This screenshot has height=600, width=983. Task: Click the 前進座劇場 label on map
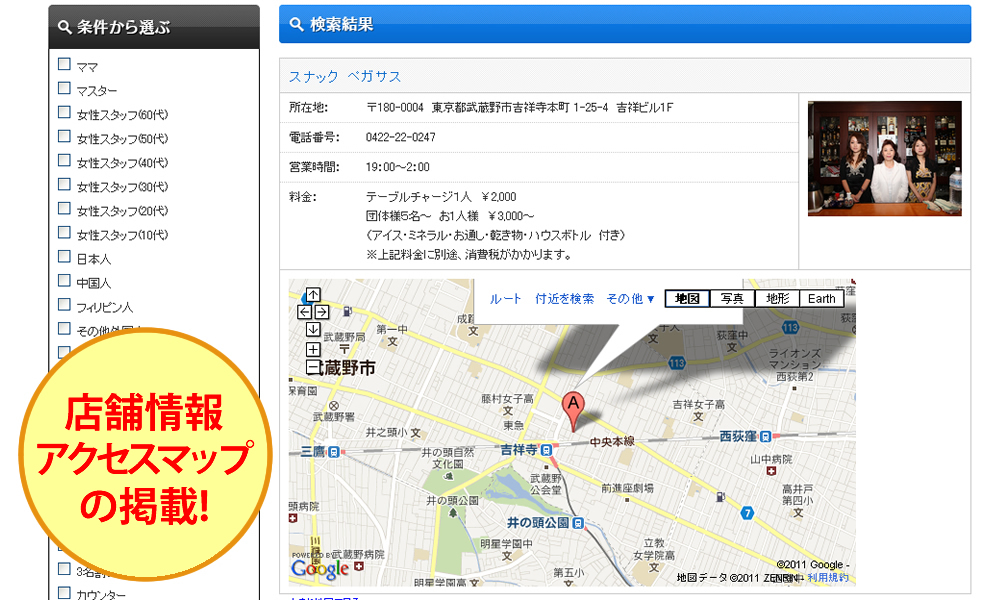[627, 488]
